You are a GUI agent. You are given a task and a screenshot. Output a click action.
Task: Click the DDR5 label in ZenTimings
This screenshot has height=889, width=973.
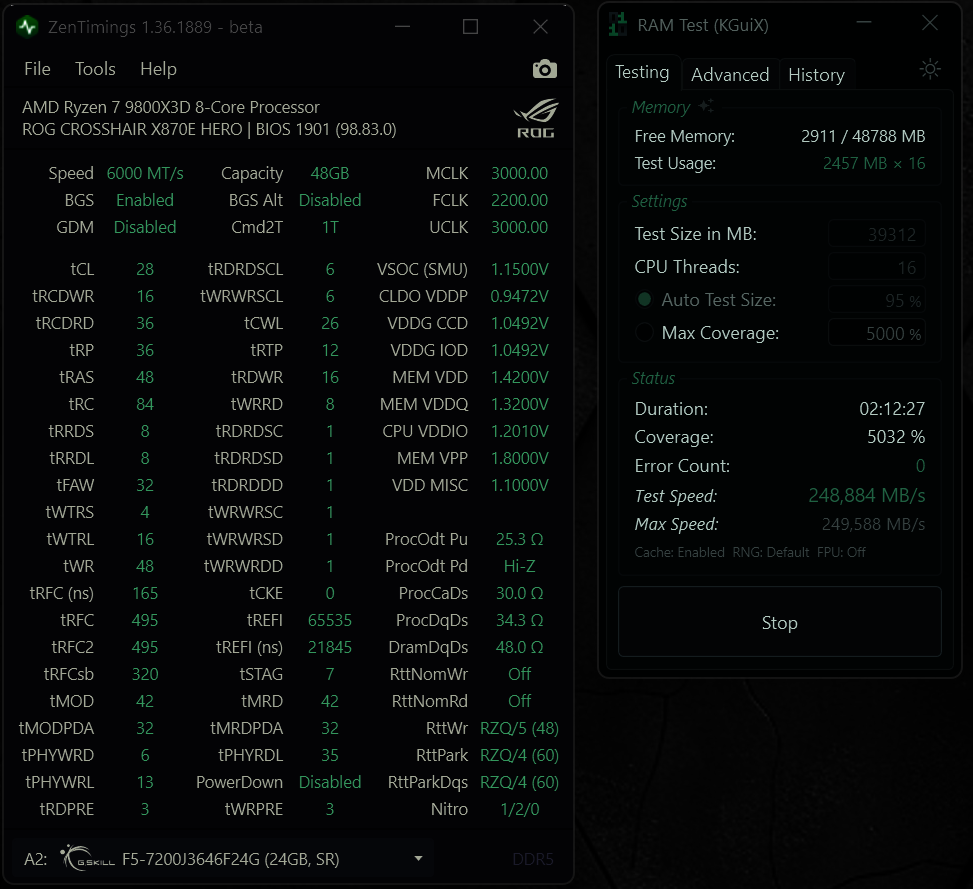532,859
